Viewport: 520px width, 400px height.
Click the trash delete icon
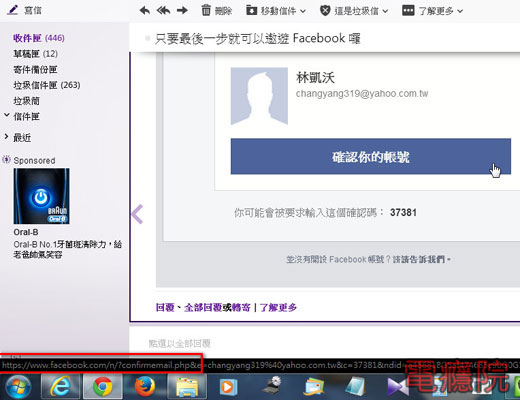pyautogui.click(x=206, y=10)
